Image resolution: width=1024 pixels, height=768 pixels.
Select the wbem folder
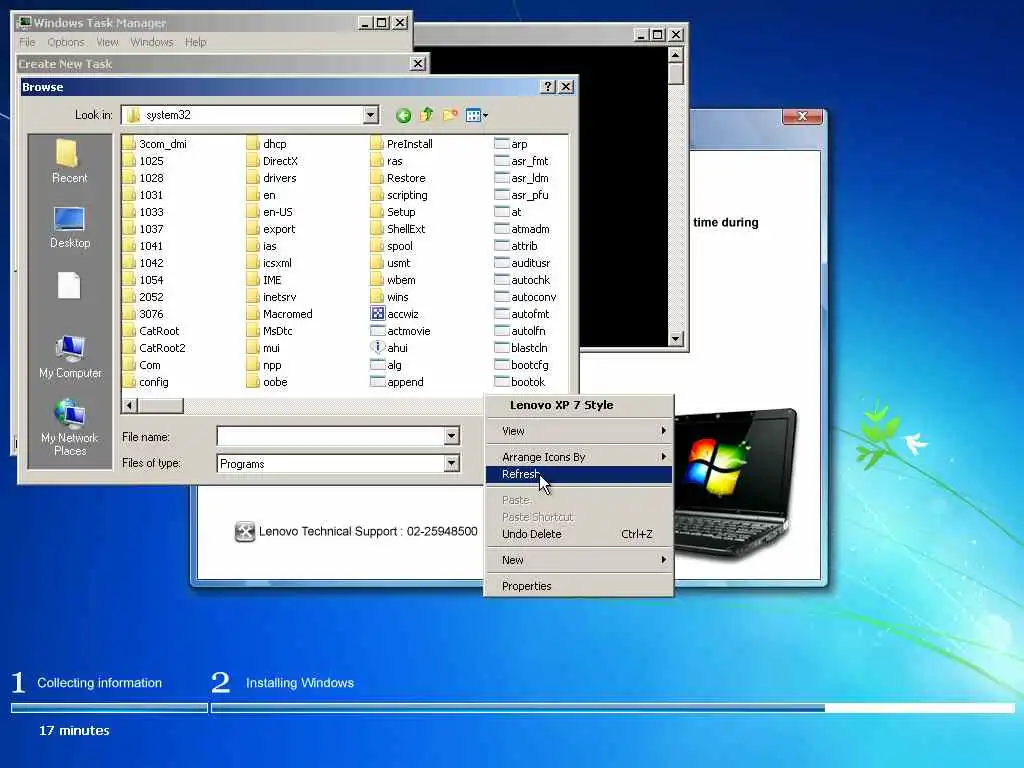(x=393, y=280)
